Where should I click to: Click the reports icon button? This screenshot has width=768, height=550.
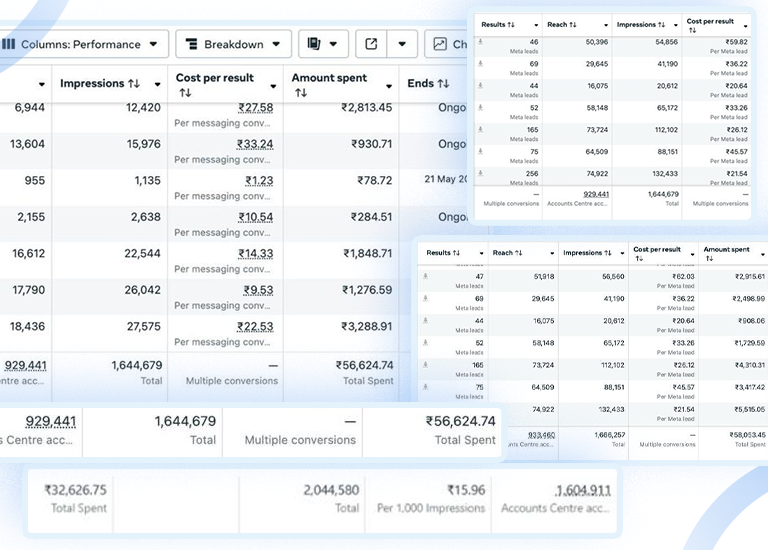click(324, 44)
